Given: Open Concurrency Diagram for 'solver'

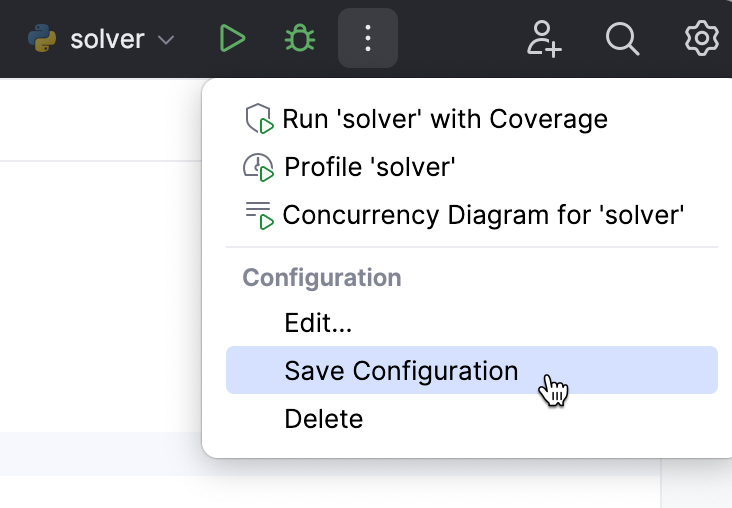Looking at the screenshot, I should tap(483, 215).
